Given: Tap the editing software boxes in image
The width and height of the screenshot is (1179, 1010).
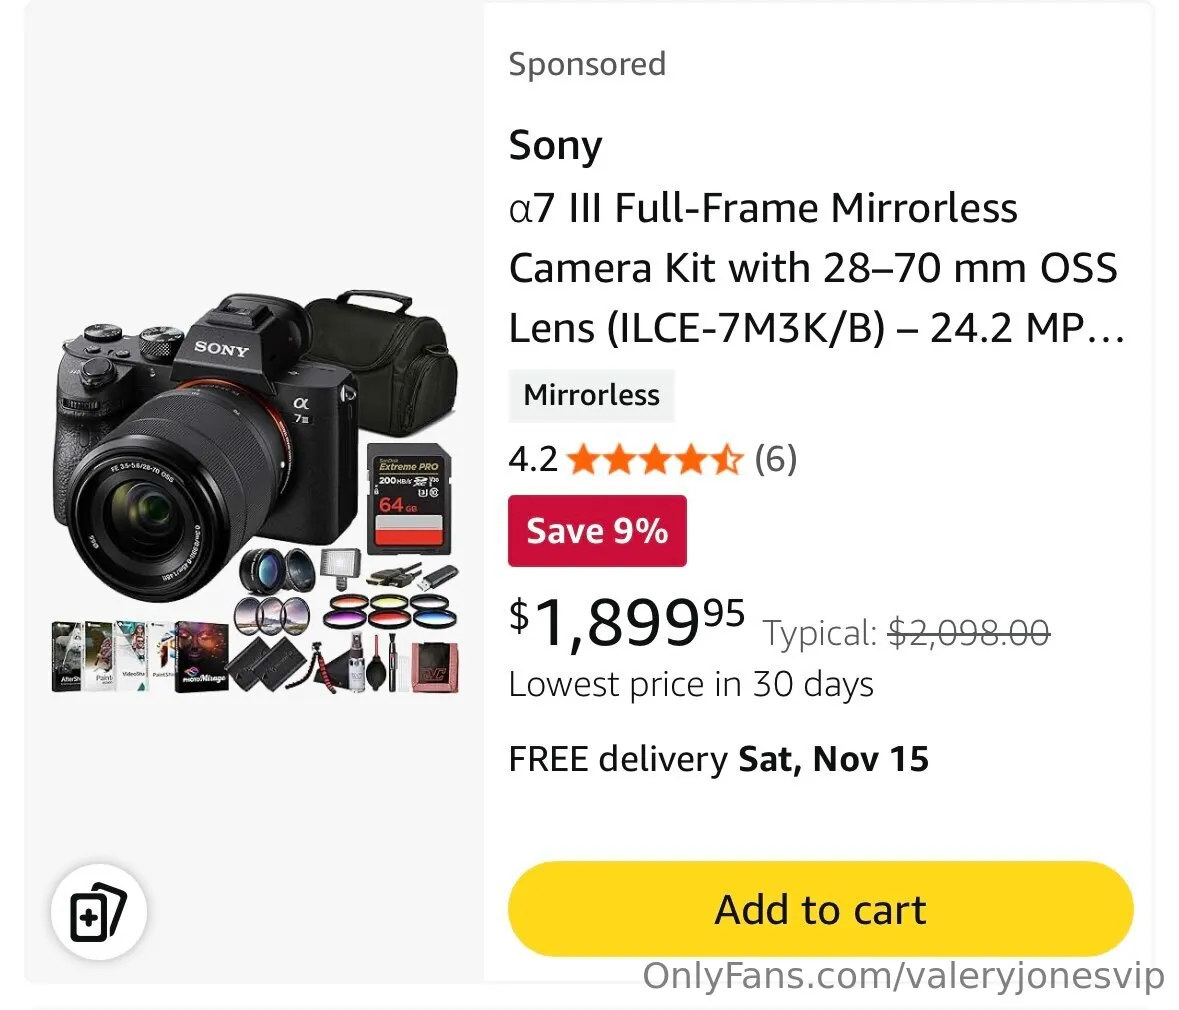Looking at the screenshot, I should [x=140, y=655].
